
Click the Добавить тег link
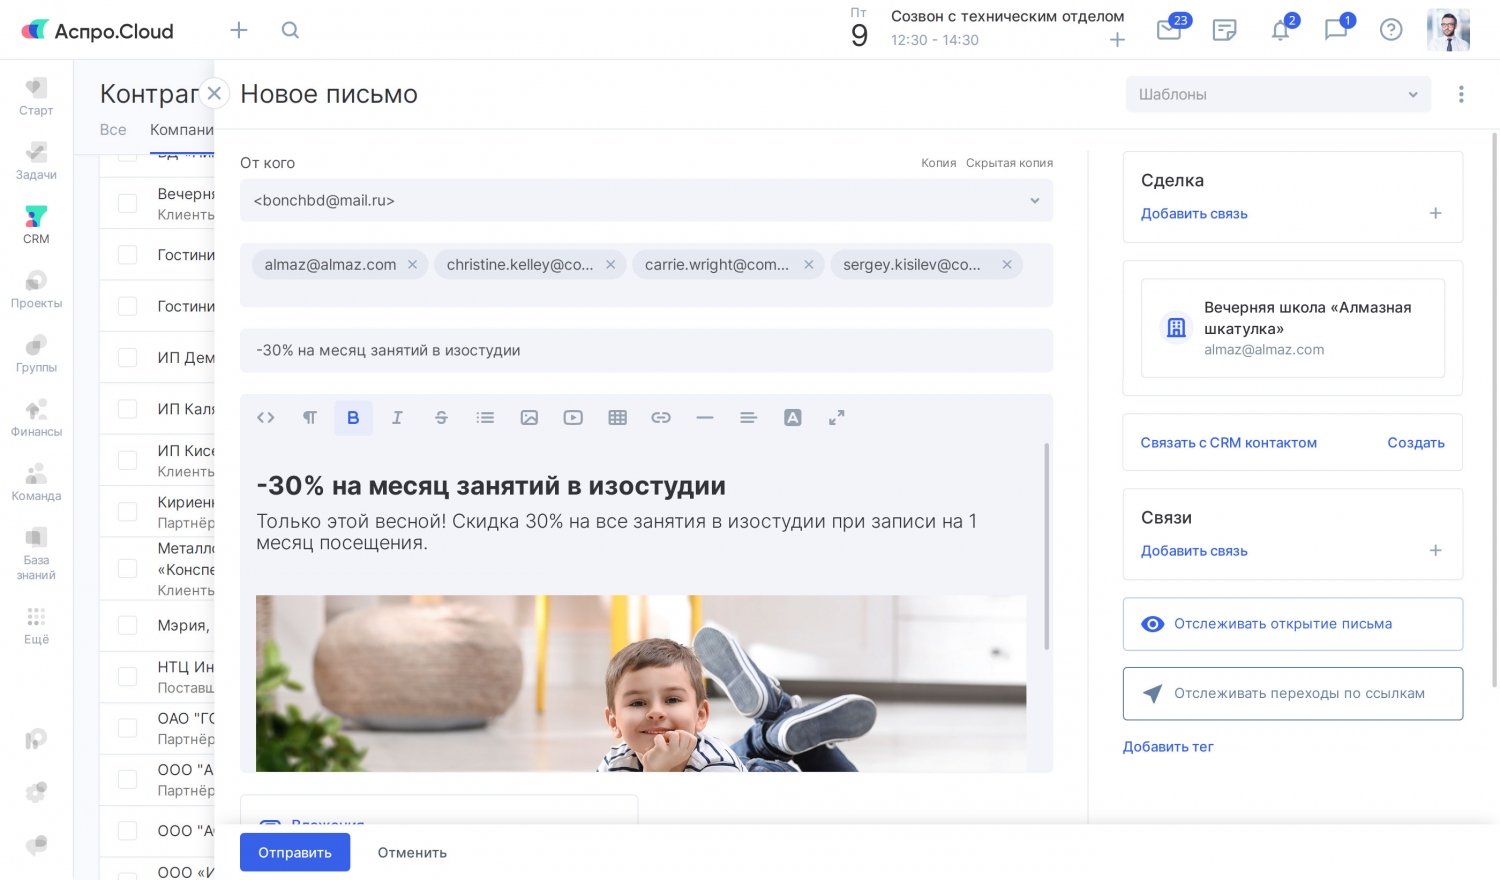[1168, 747]
